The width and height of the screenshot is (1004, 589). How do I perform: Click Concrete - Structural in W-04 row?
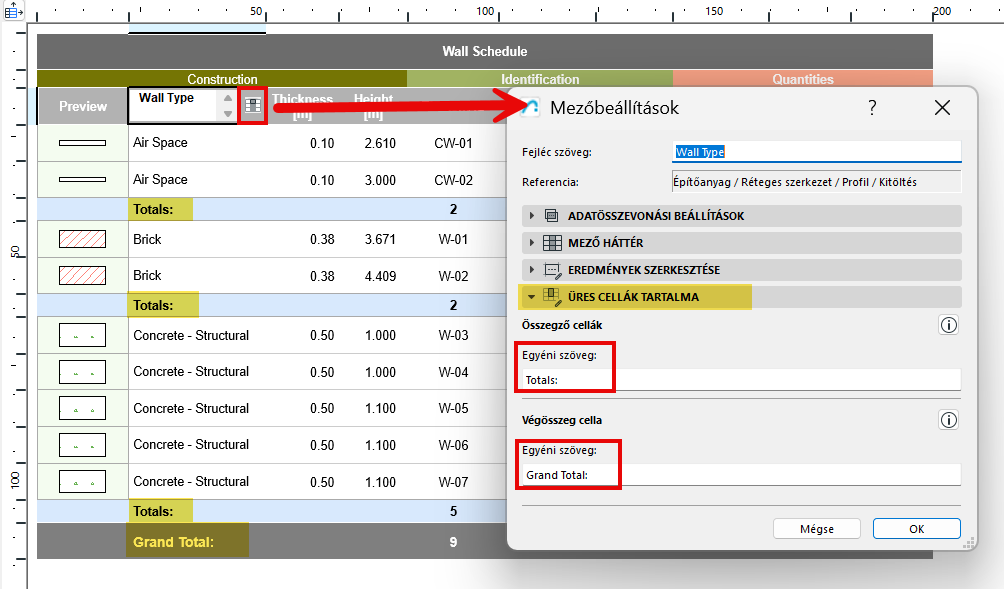(191, 372)
